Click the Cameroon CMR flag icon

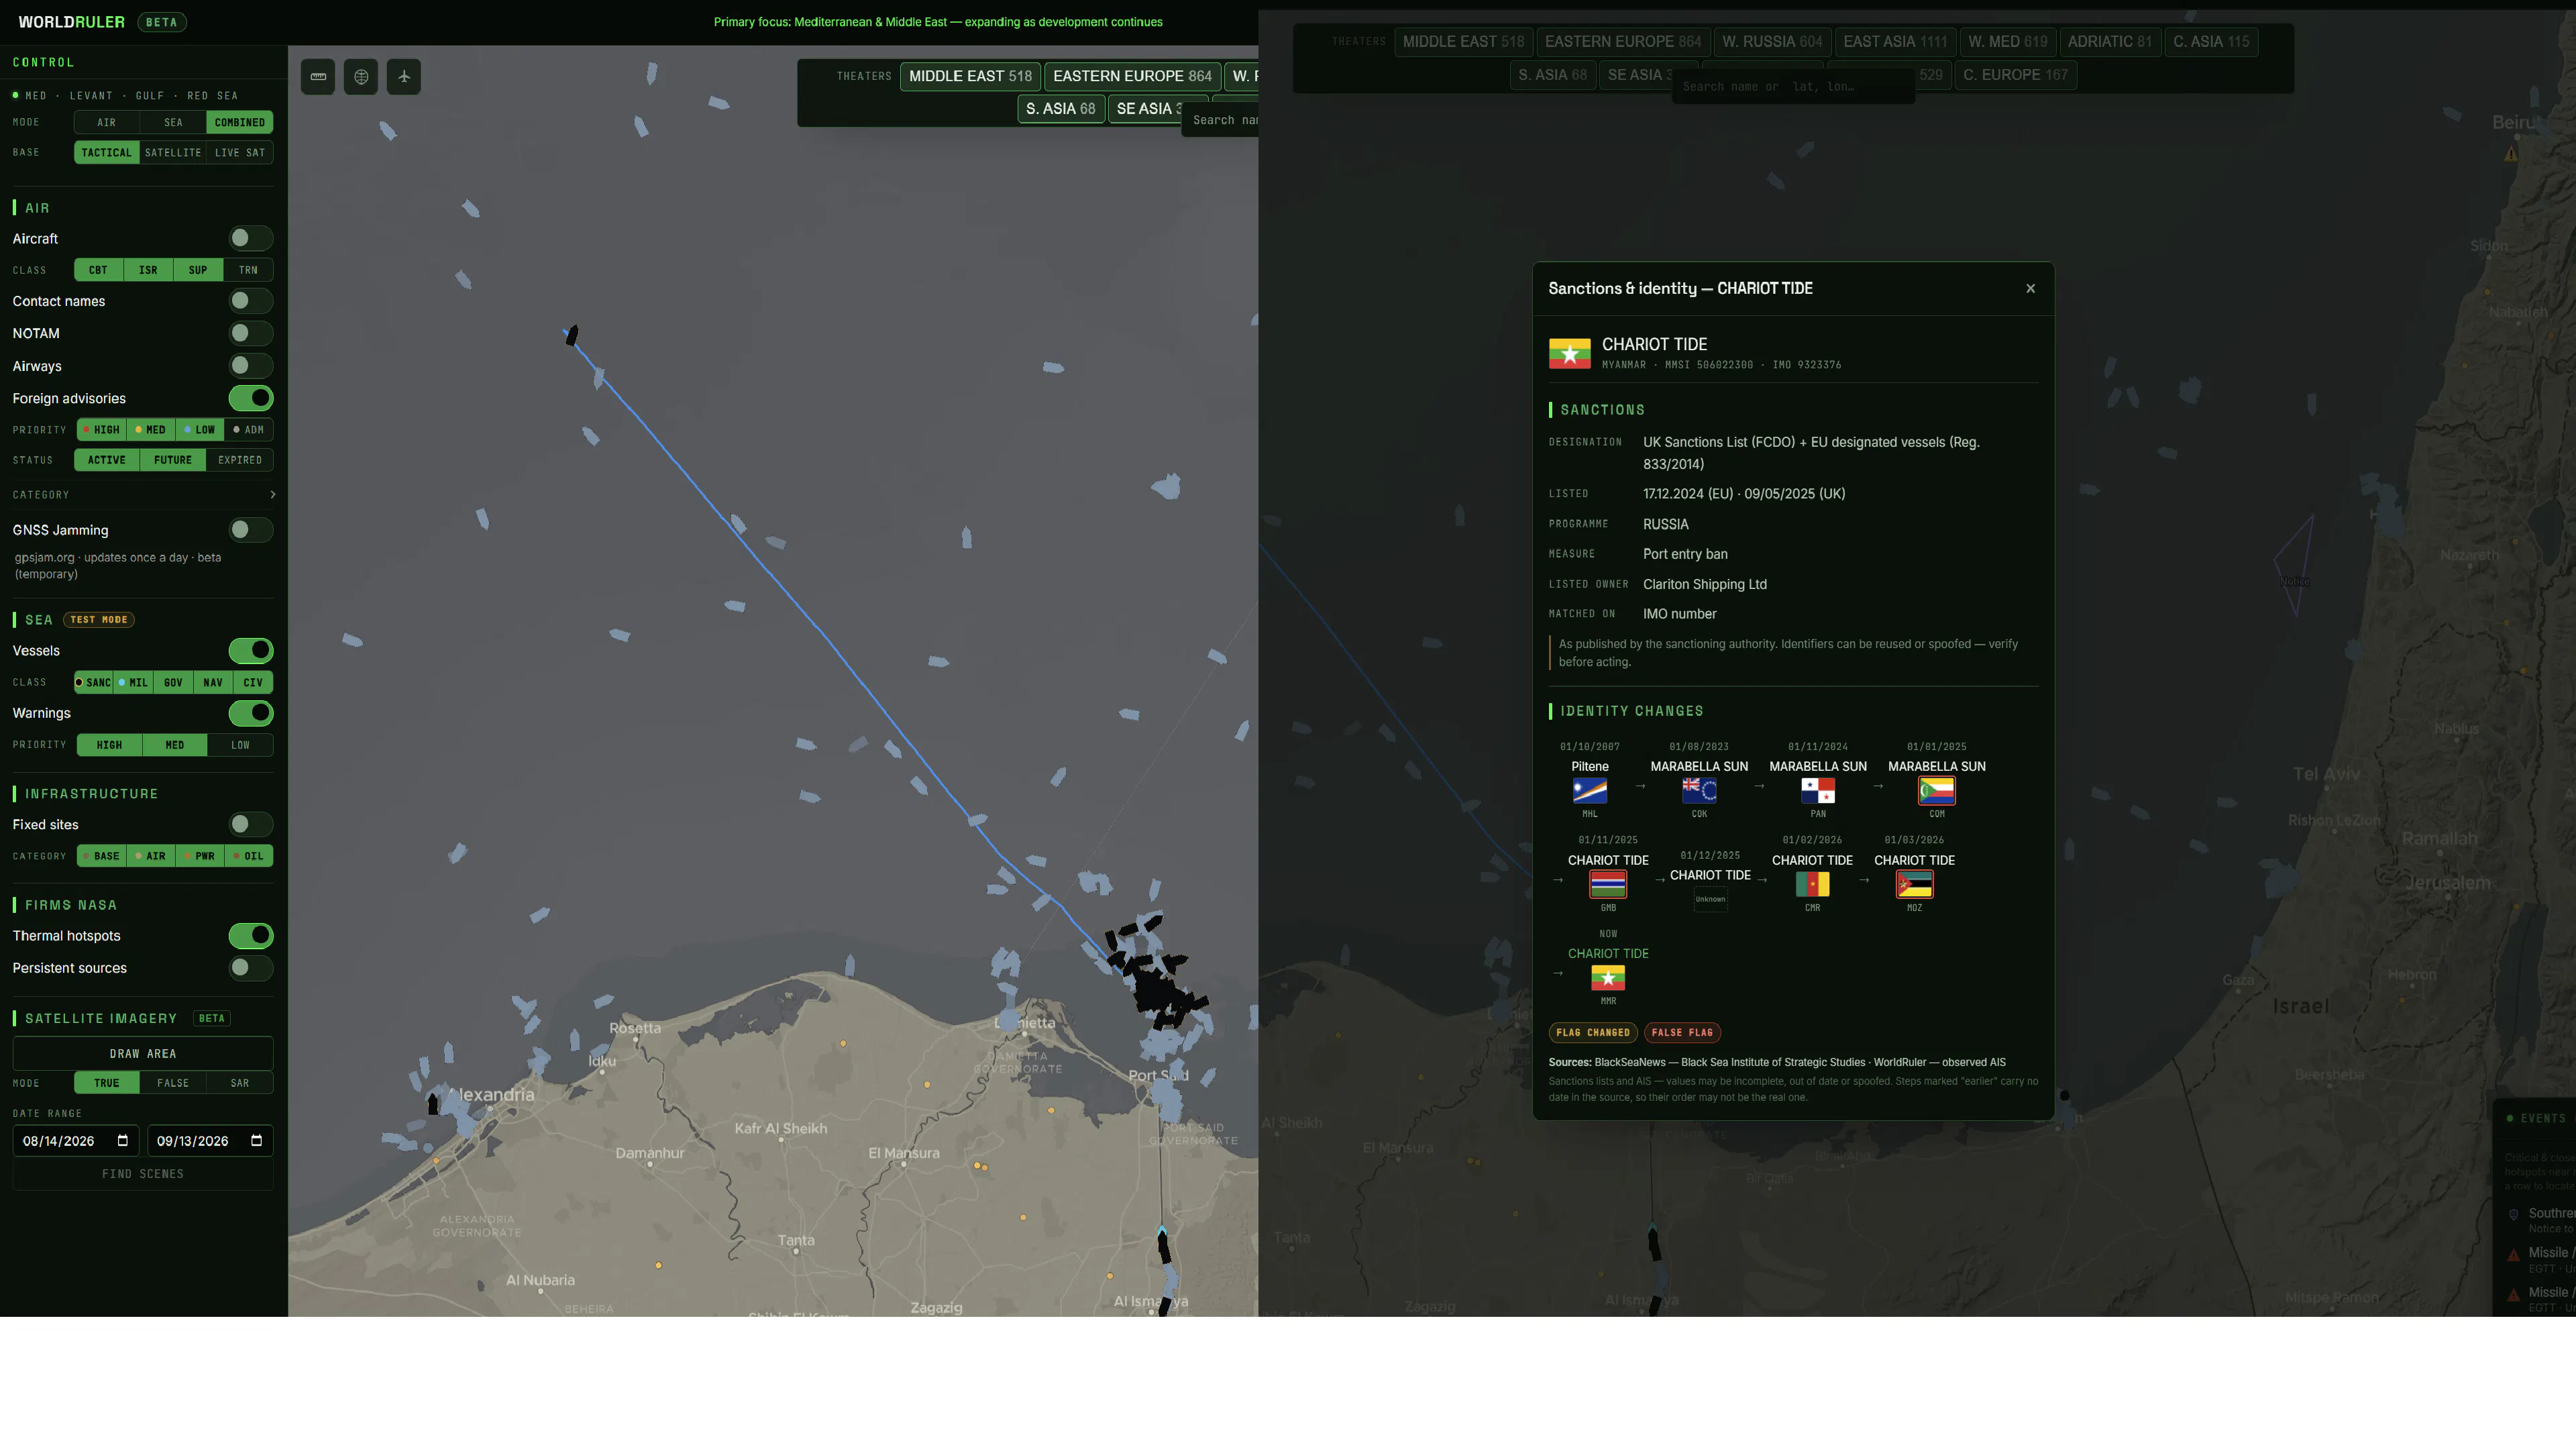[x=1812, y=884]
